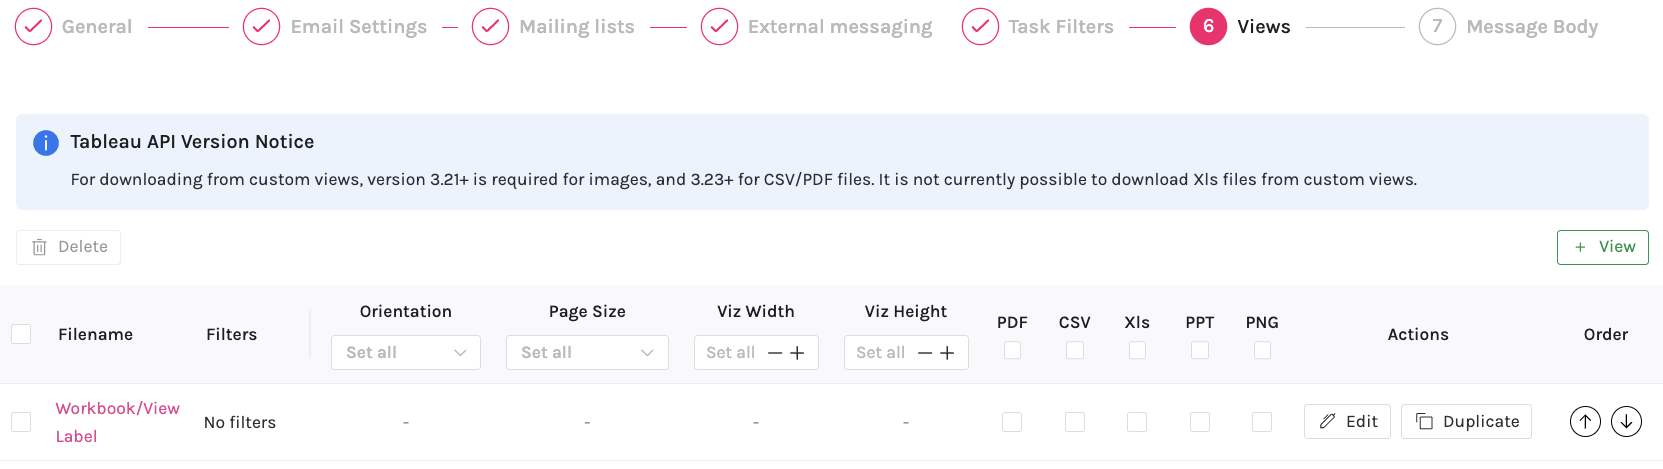Image resolution: width=1663 pixels, height=469 pixels.
Task: Check the select-all rows checkbox
Action: [21, 334]
